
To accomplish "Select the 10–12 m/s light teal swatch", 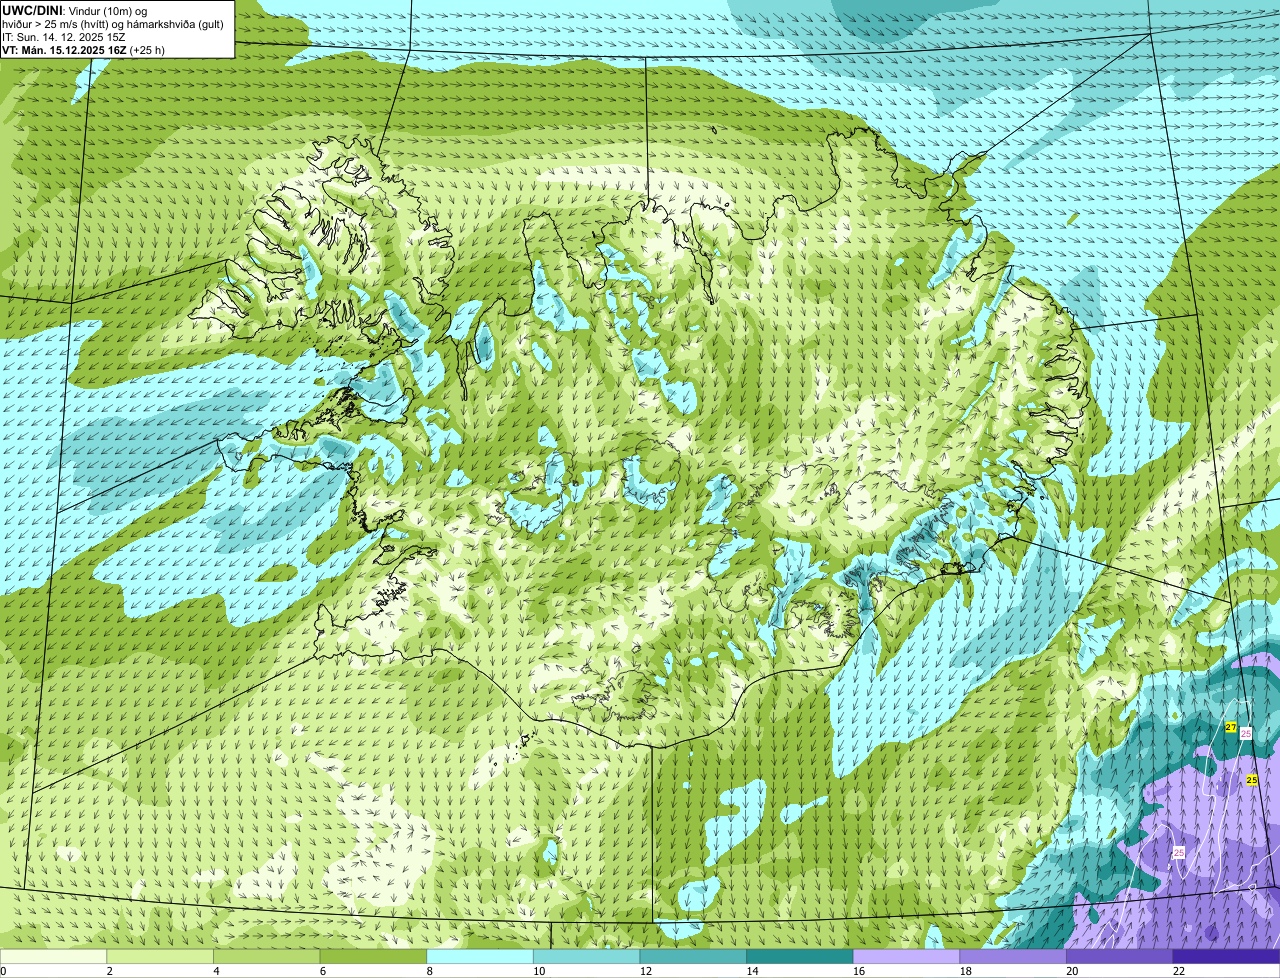I will 586,956.
